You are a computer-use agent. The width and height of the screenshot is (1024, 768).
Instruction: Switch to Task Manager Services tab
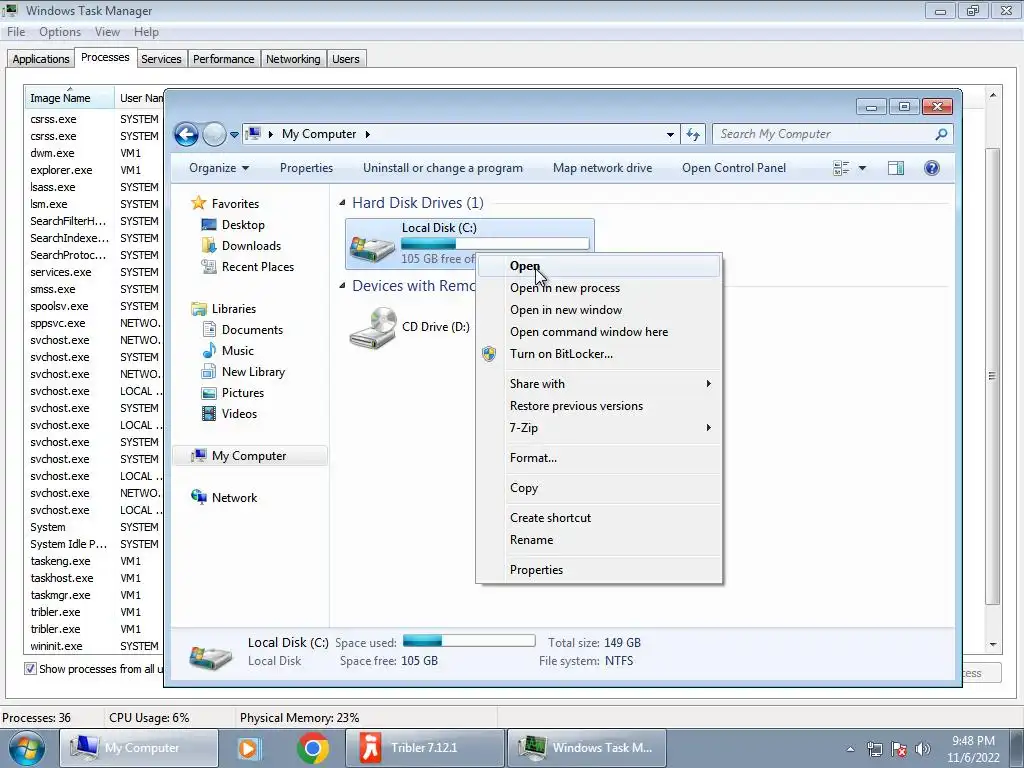pos(161,59)
